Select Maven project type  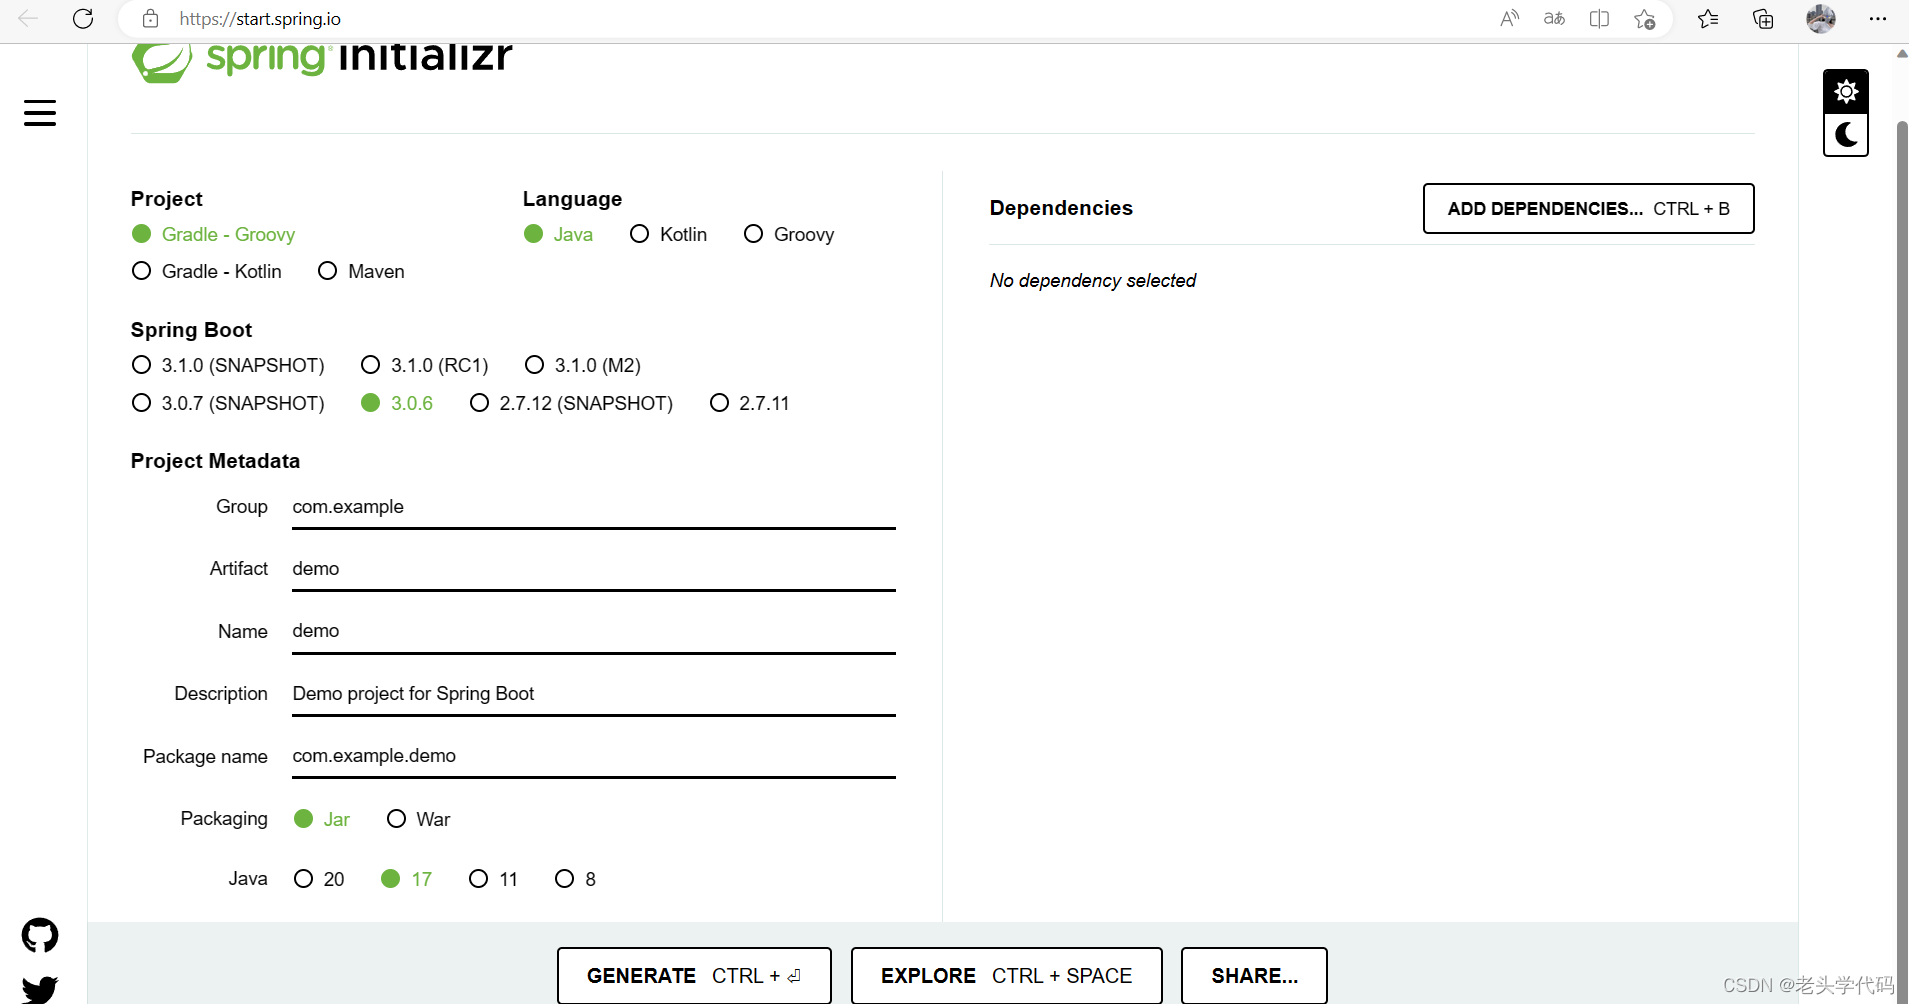361,271
